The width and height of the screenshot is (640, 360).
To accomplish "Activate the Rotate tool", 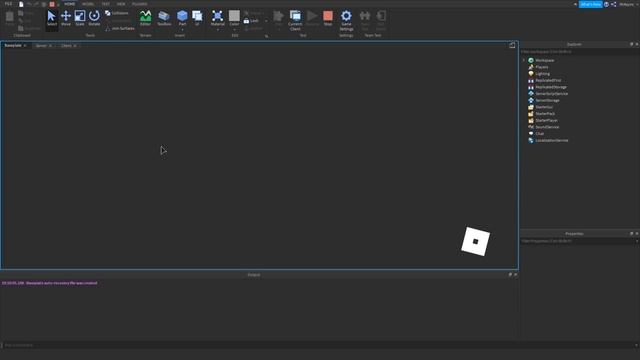I will pos(94,19).
